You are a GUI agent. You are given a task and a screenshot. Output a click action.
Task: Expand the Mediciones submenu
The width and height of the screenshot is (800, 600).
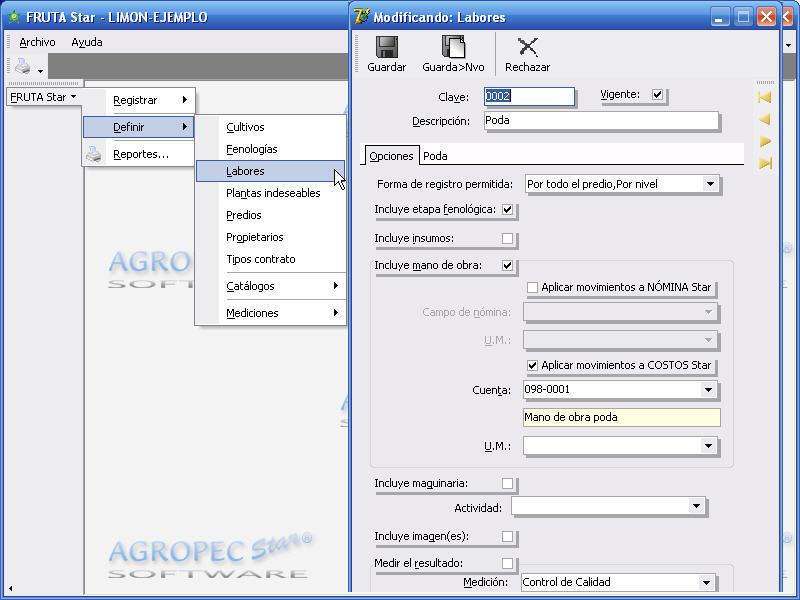[x=271, y=313]
